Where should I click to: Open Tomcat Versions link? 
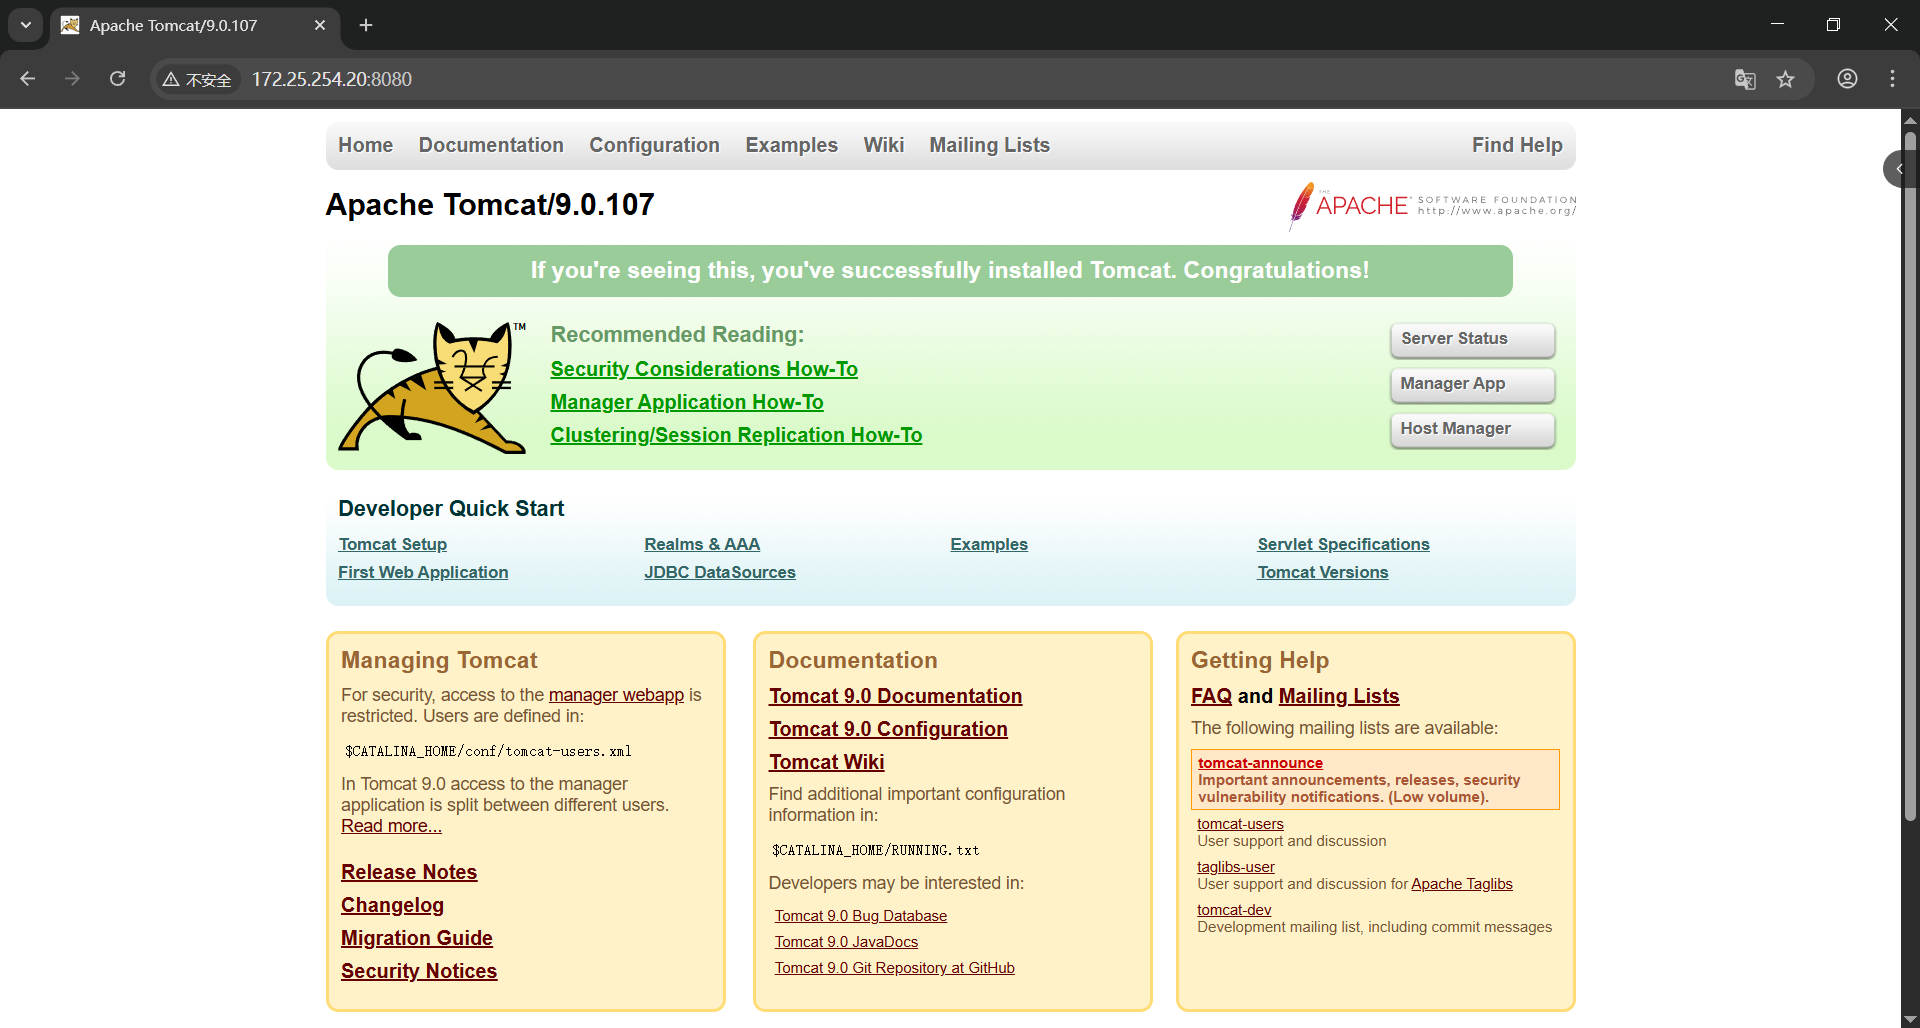click(1322, 572)
